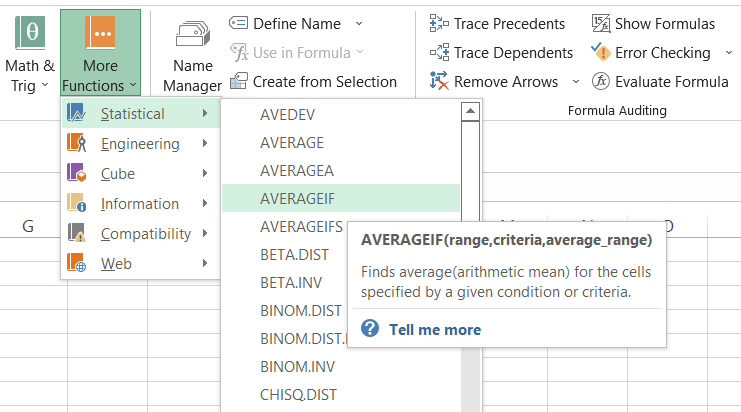
Task: Click the Tell me more link
Action: click(x=434, y=329)
